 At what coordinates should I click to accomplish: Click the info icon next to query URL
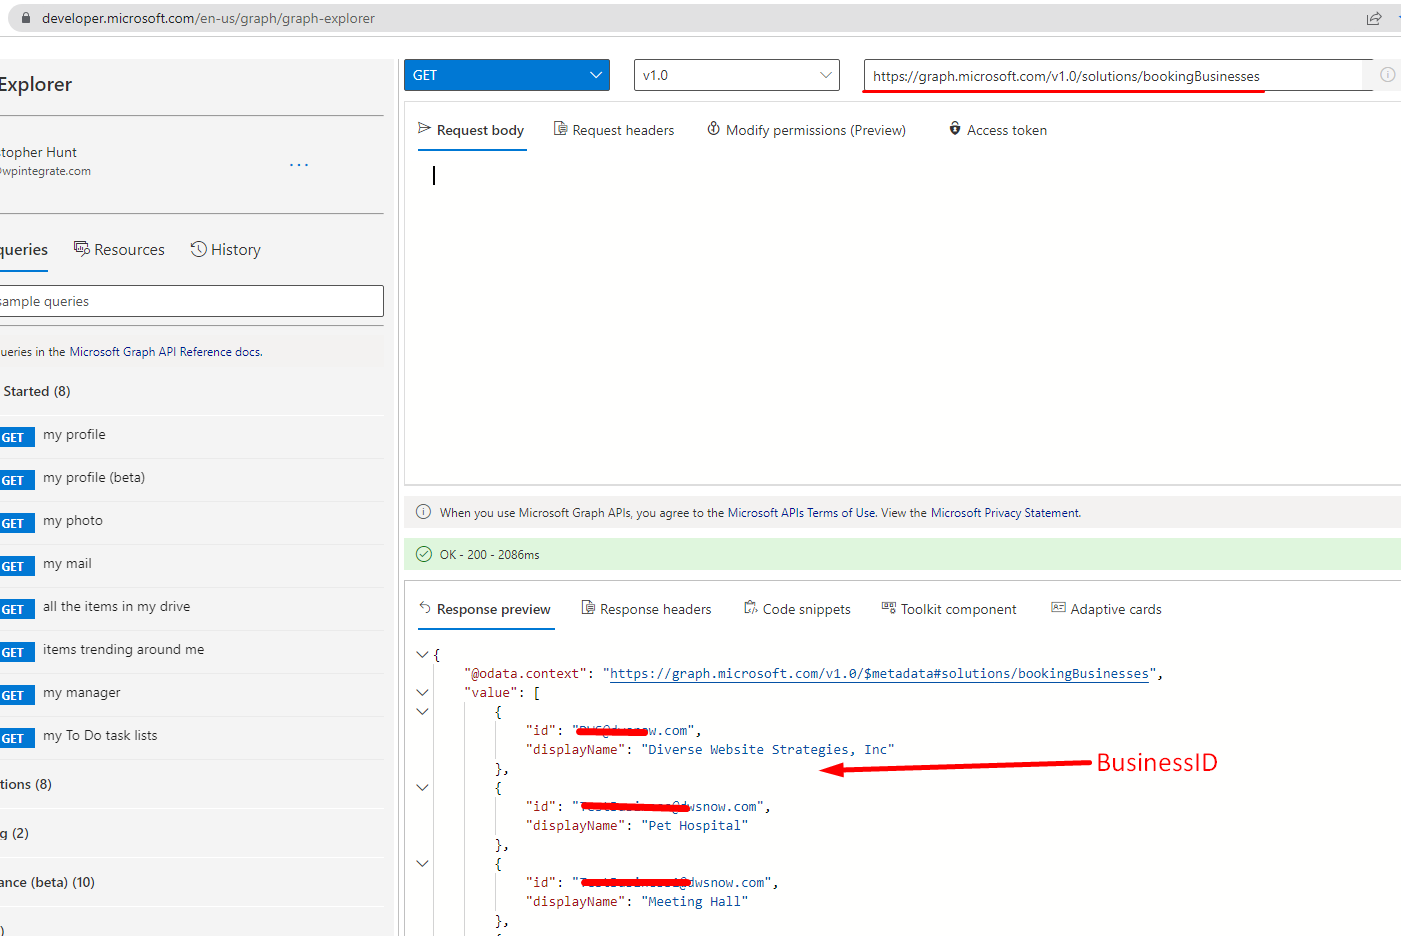(x=1388, y=75)
